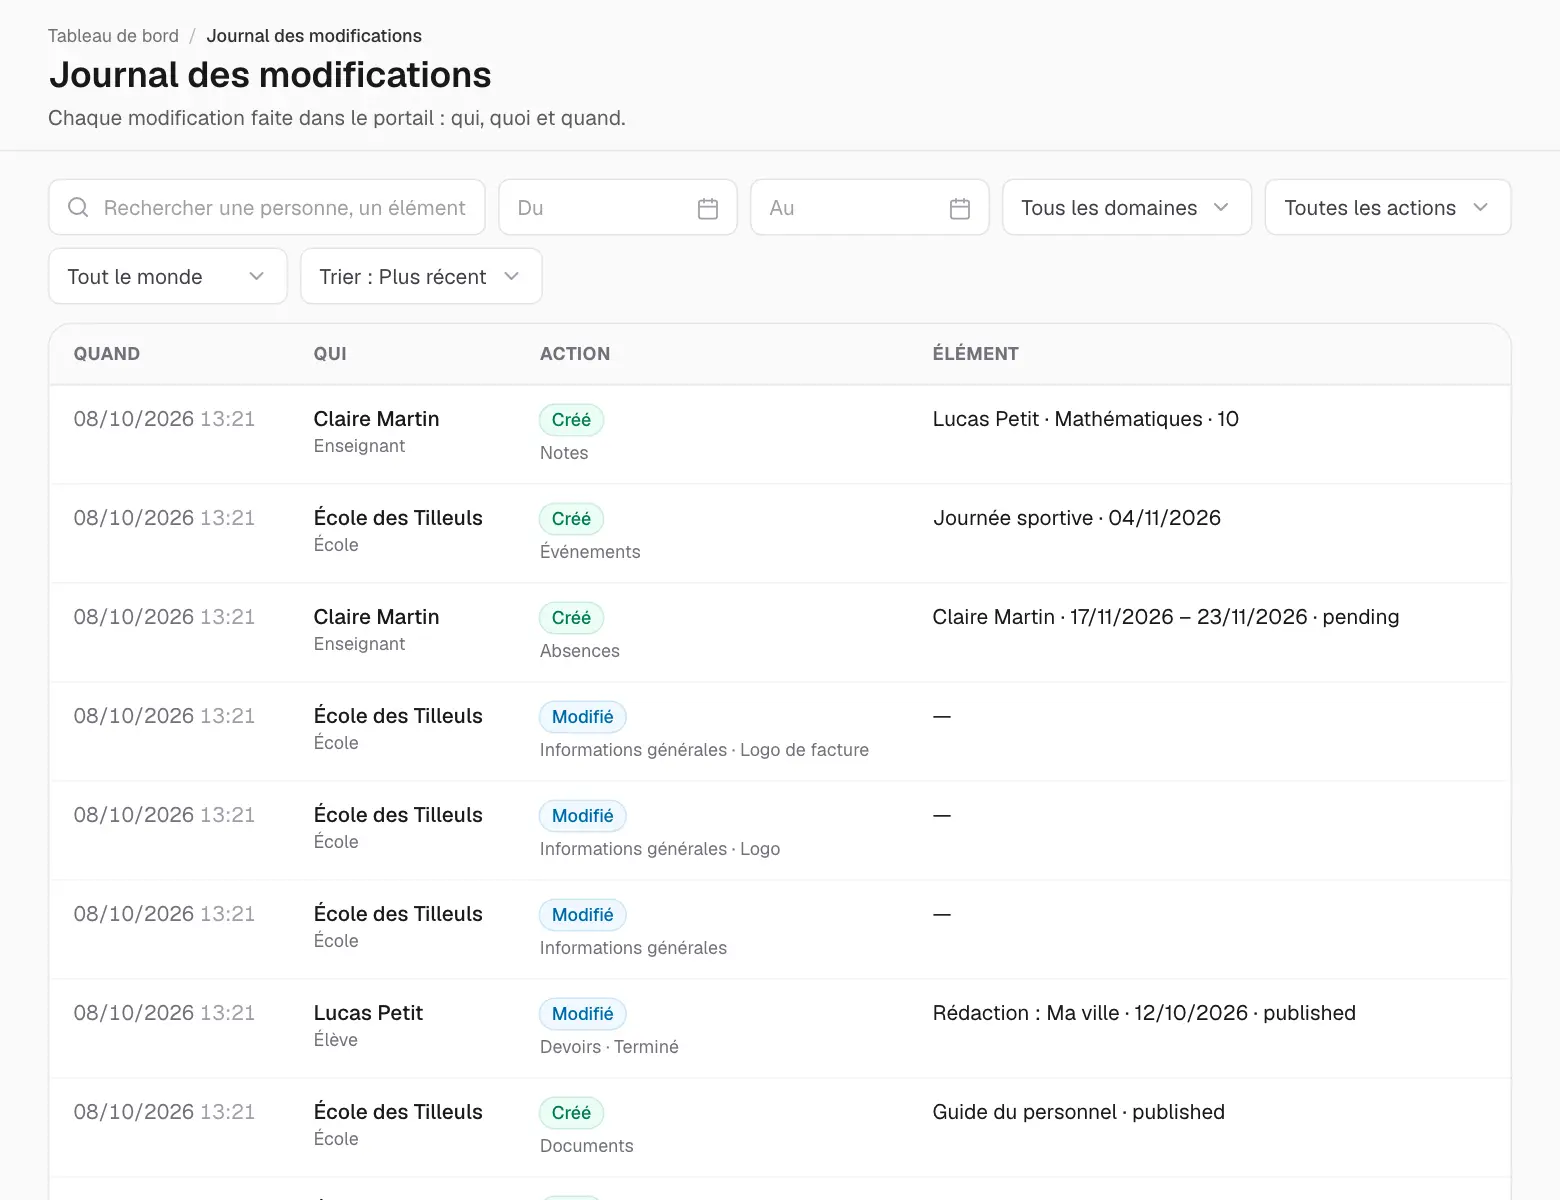
Task: Click the Au date input field
Action: [870, 207]
